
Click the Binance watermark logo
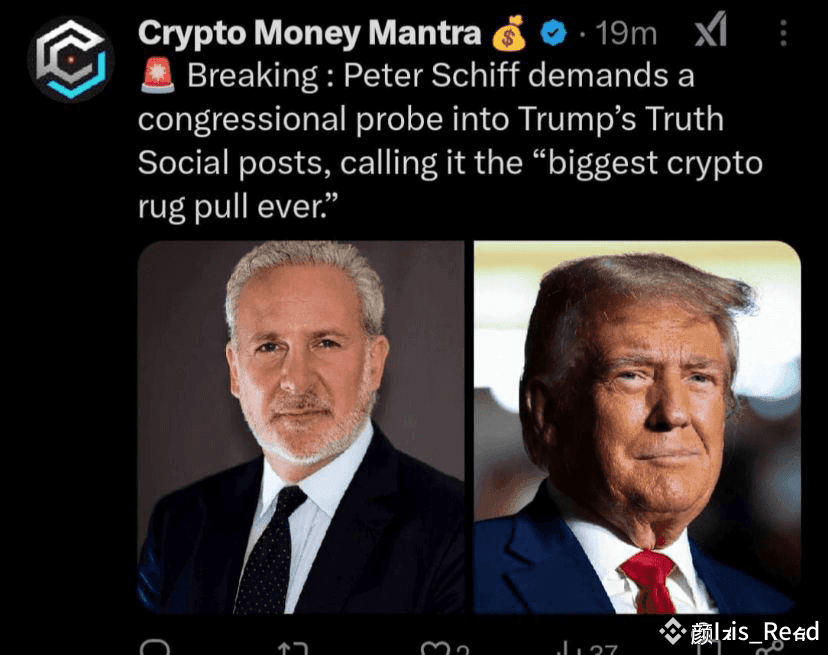pyautogui.click(x=673, y=631)
